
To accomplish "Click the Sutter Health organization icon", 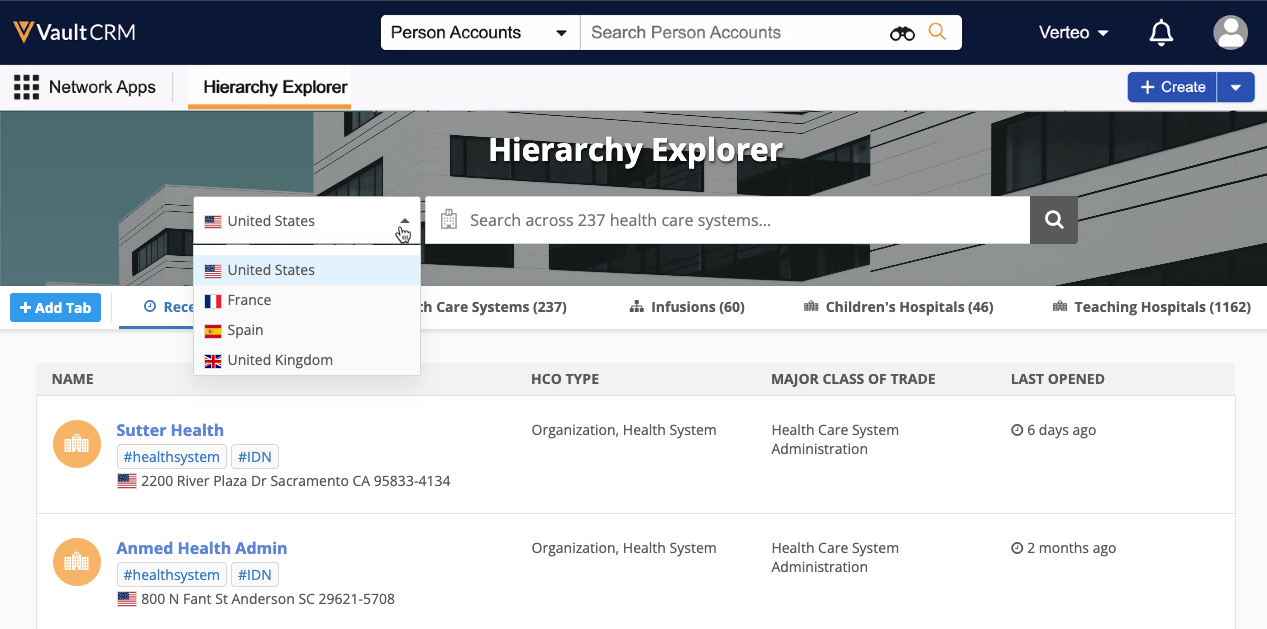I will 77,444.
